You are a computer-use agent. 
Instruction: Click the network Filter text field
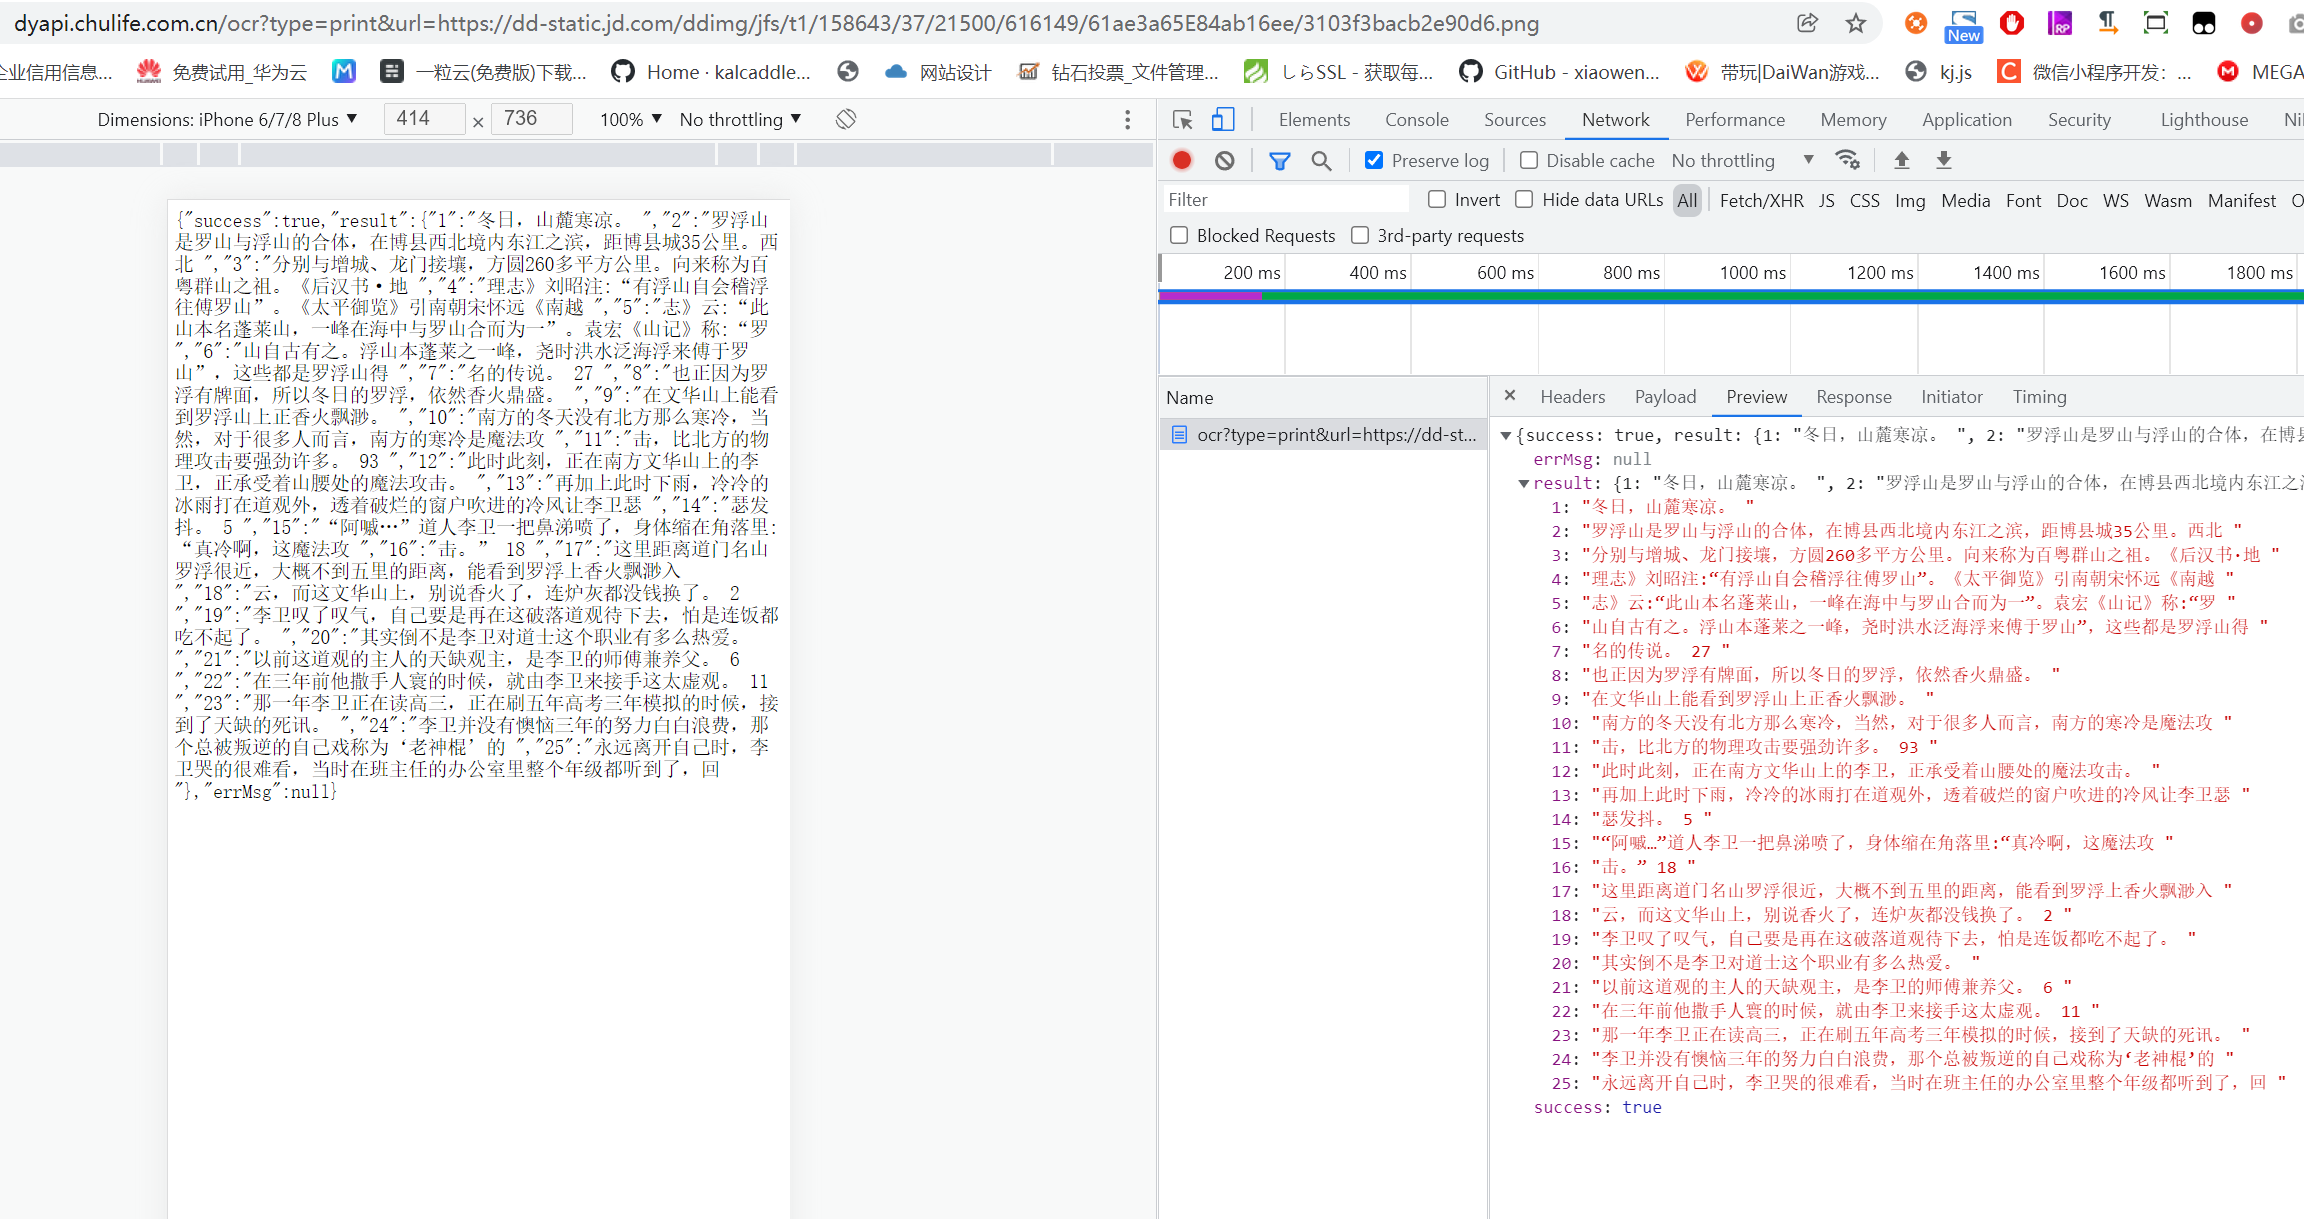tap(1286, 200)
